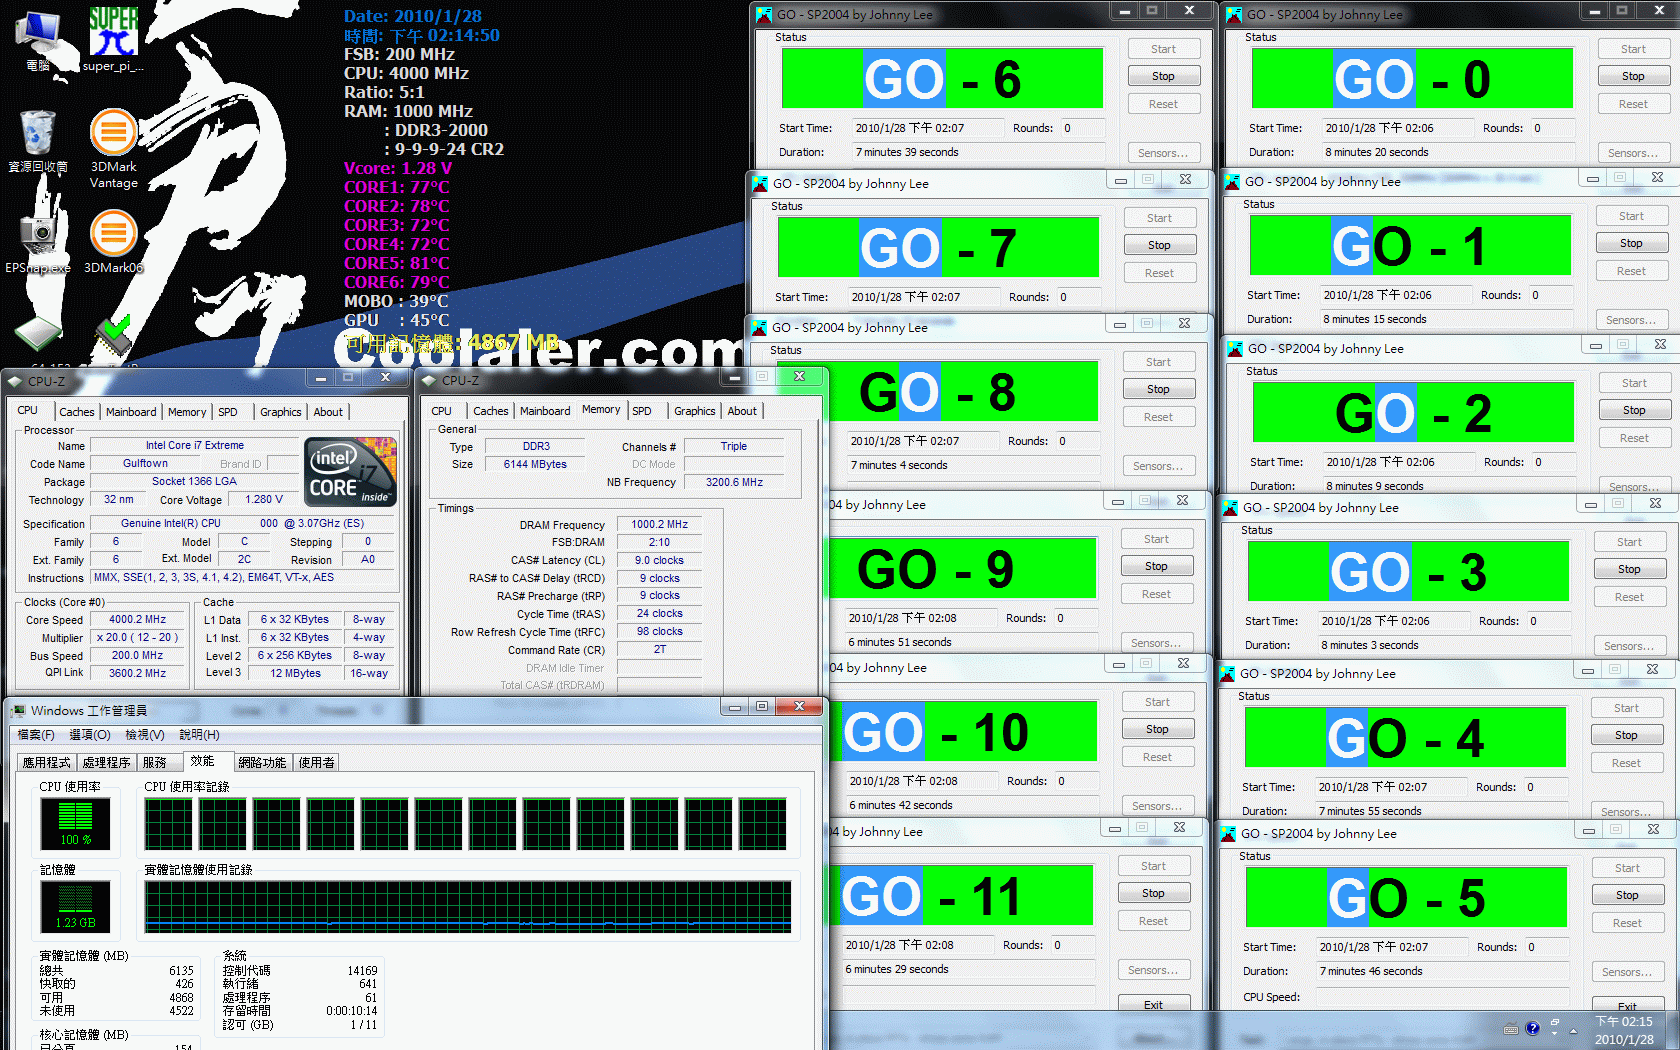Click Socket 1366 LGA package value
Image resolution: width=1680 pixels, height=1050 pixels.
coord(194,481)
